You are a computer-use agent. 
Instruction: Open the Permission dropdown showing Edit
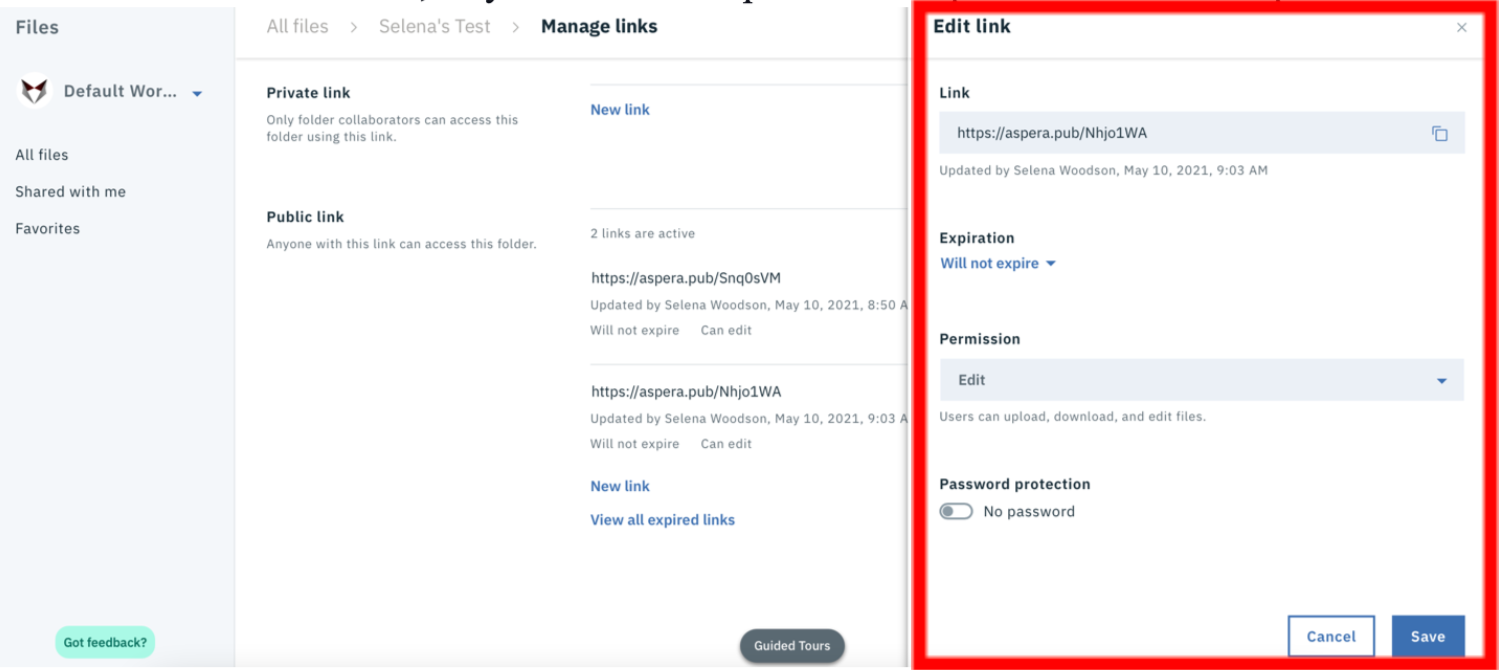[1200, 380]
